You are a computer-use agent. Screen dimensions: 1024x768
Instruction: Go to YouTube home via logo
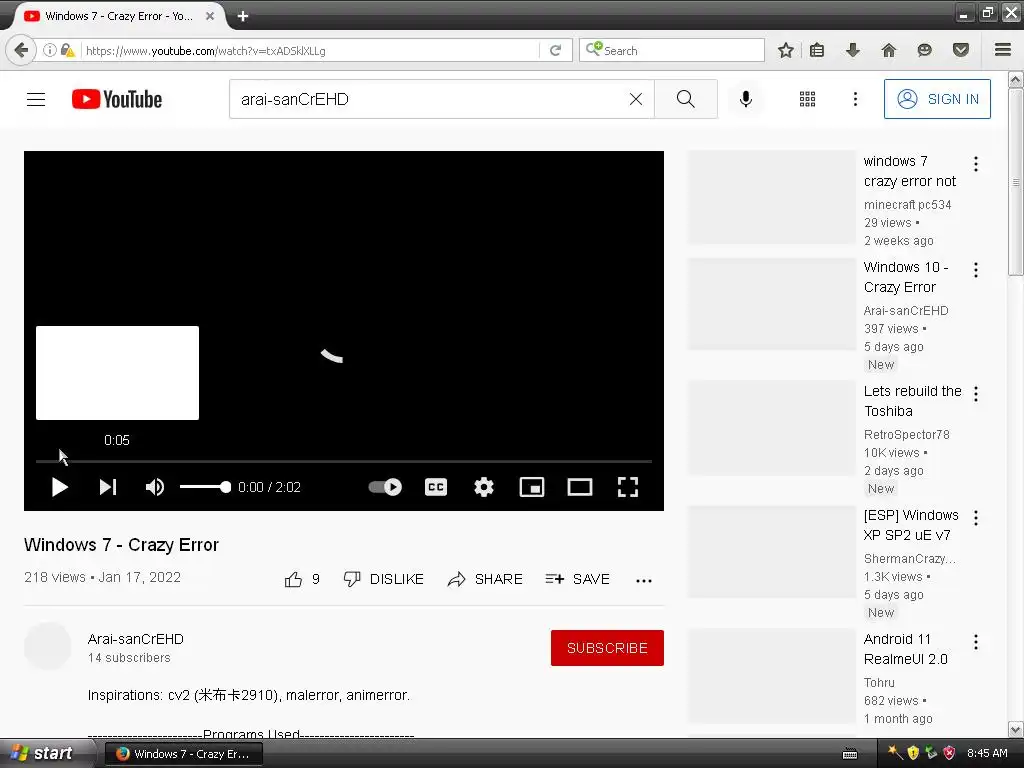point(117,99)
